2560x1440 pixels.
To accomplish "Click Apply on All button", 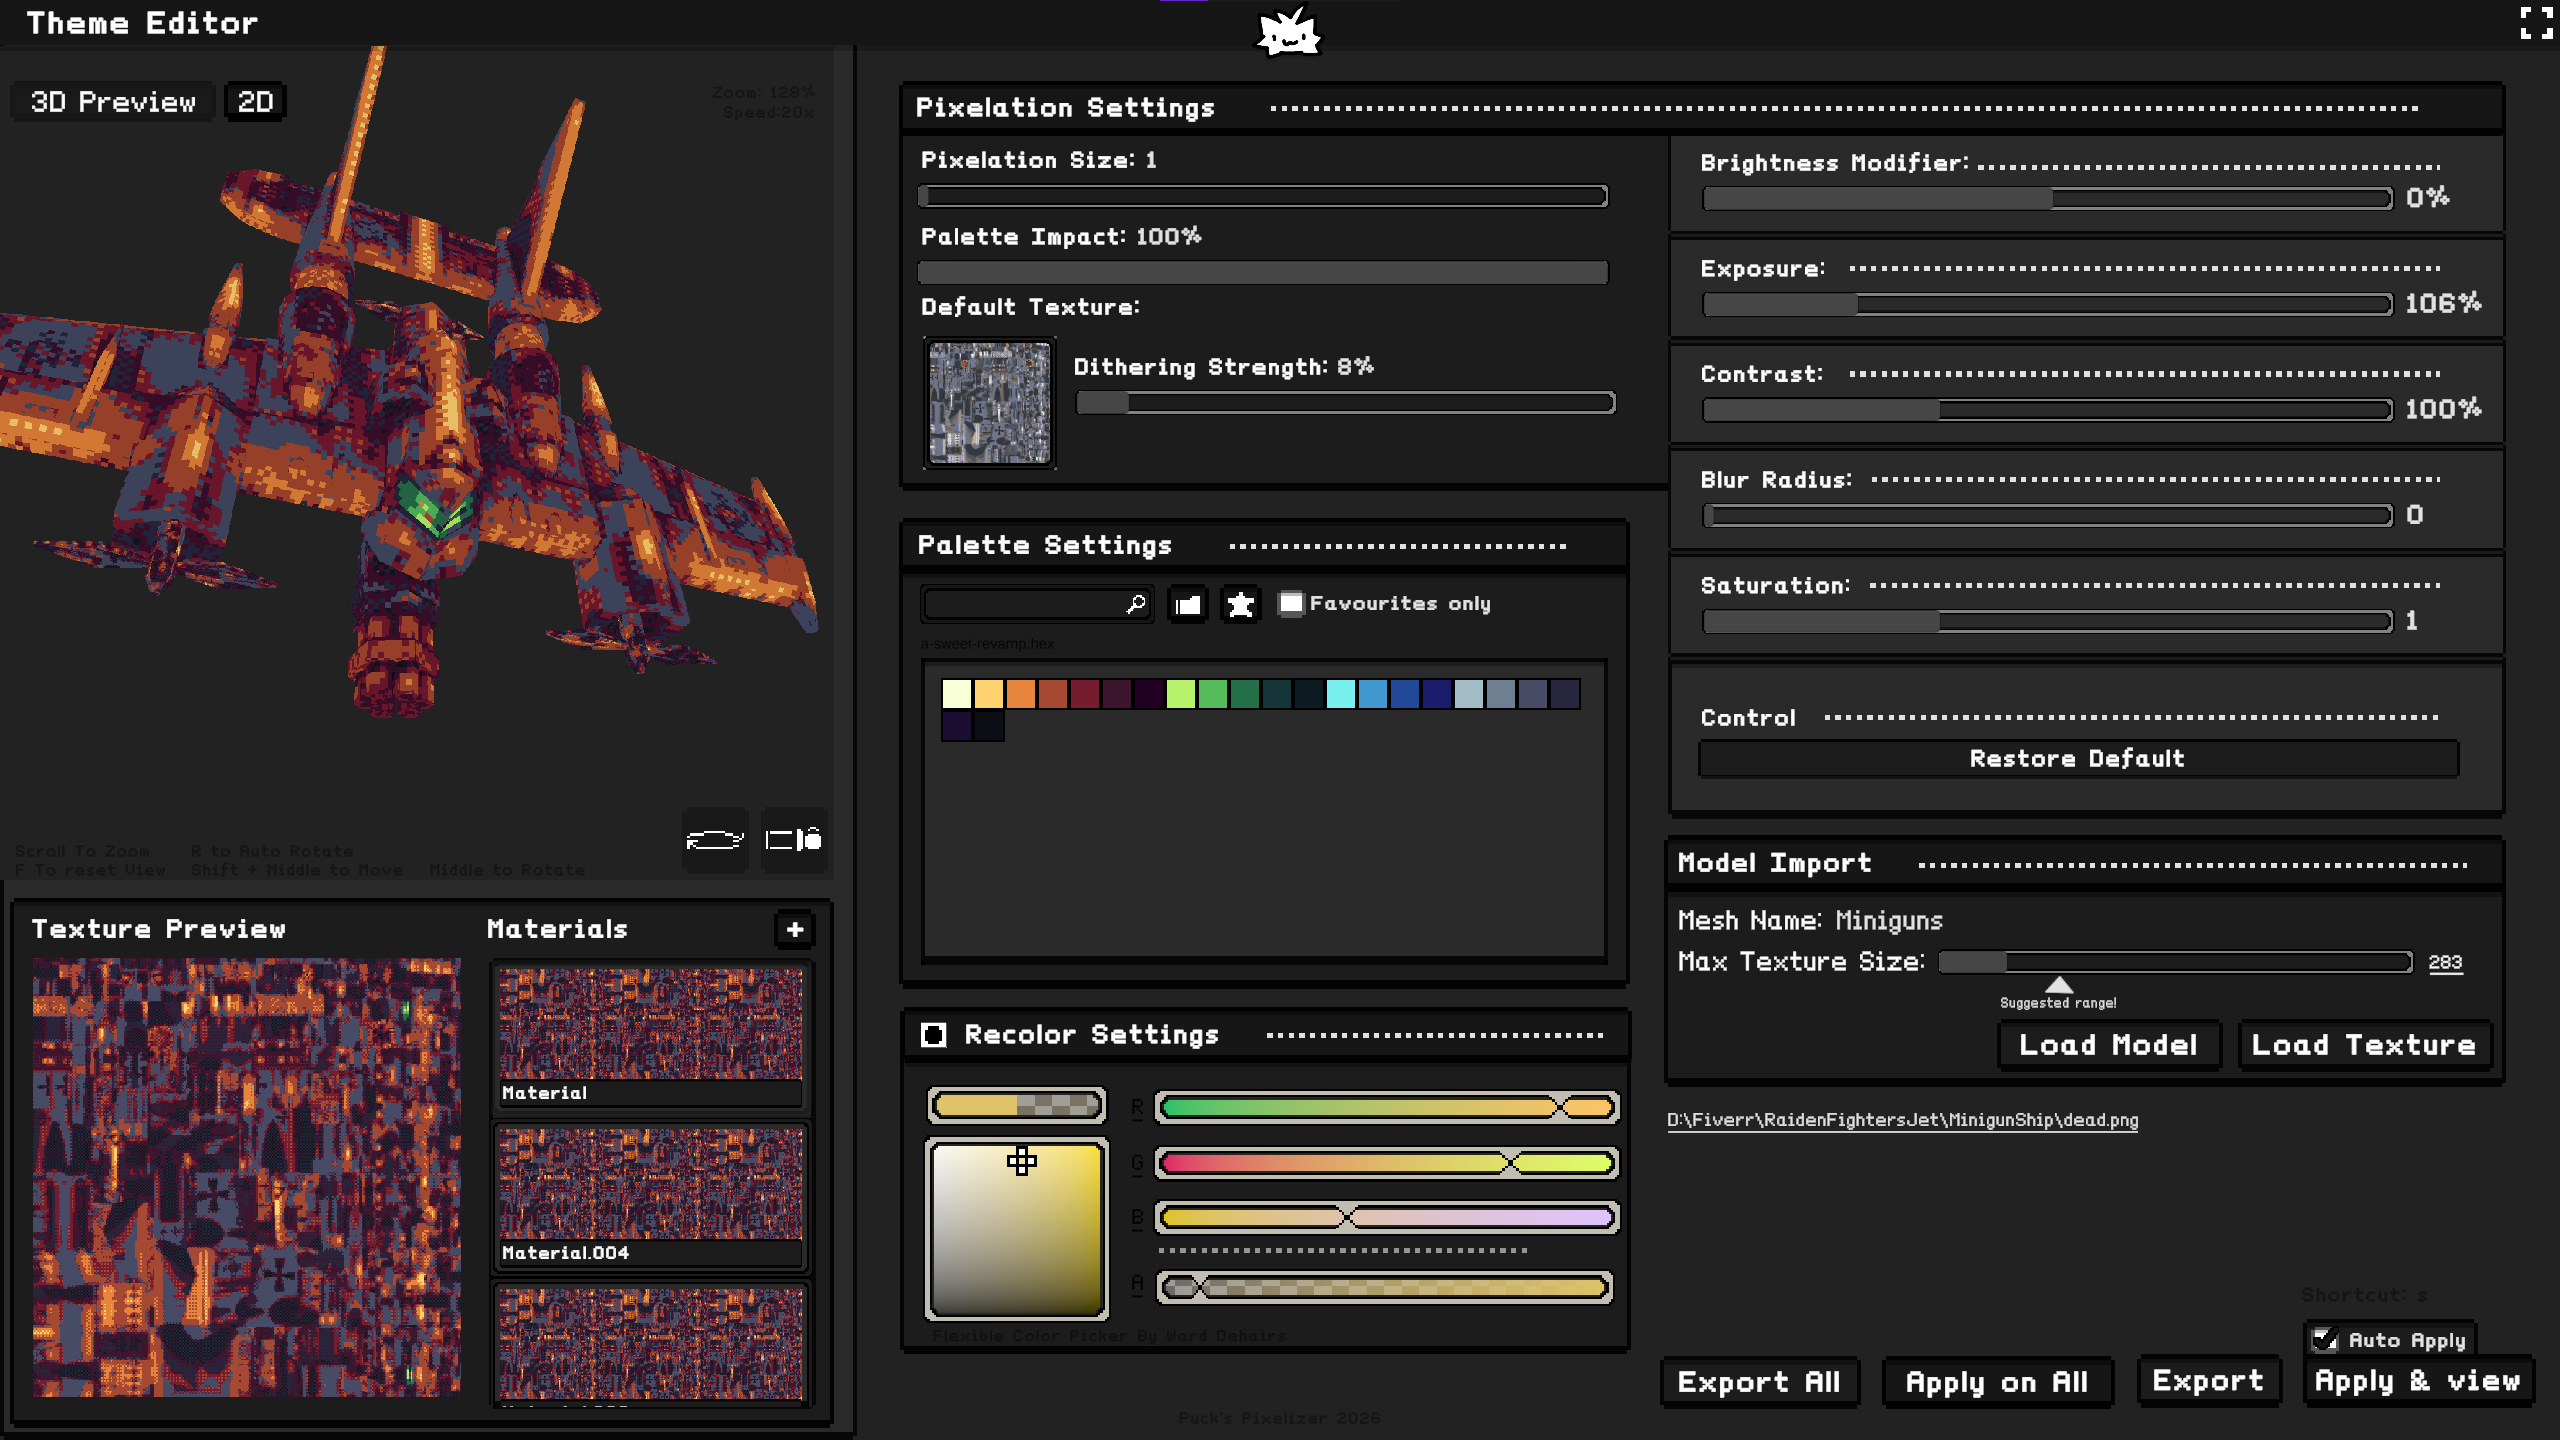I will [x=1997, y=1382].
